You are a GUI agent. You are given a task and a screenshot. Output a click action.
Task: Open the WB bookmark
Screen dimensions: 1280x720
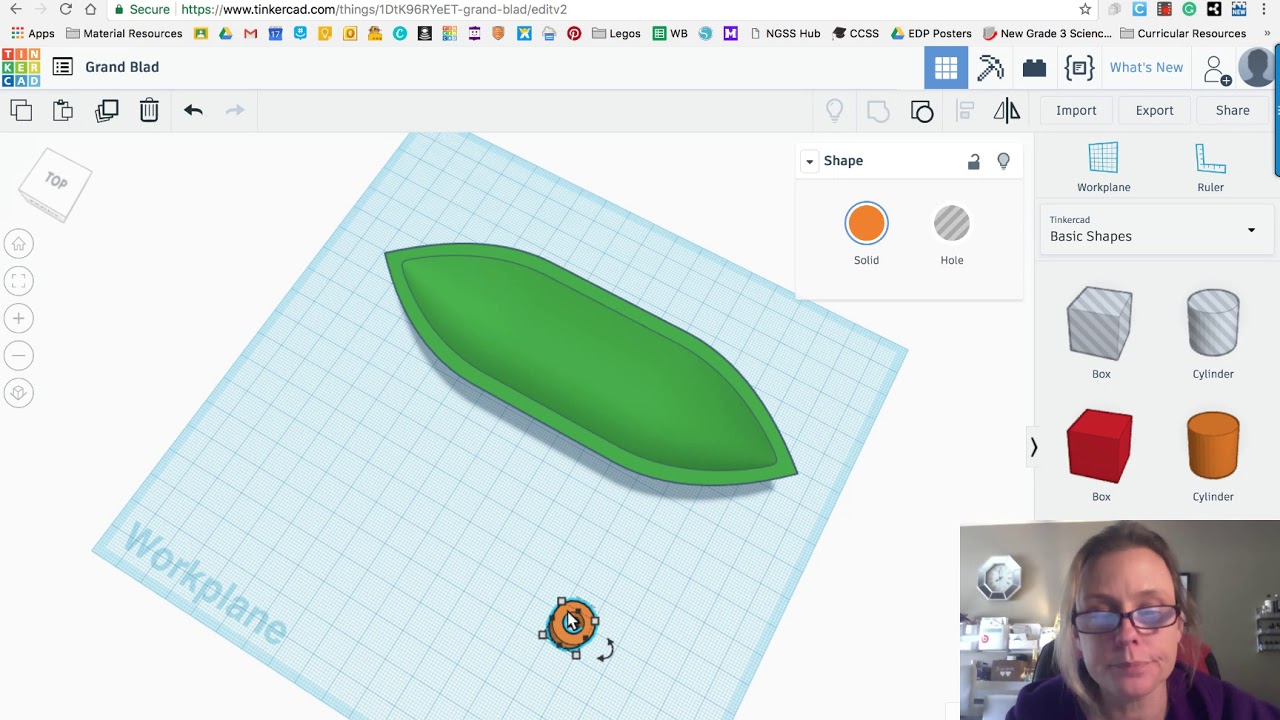point(670,33)
